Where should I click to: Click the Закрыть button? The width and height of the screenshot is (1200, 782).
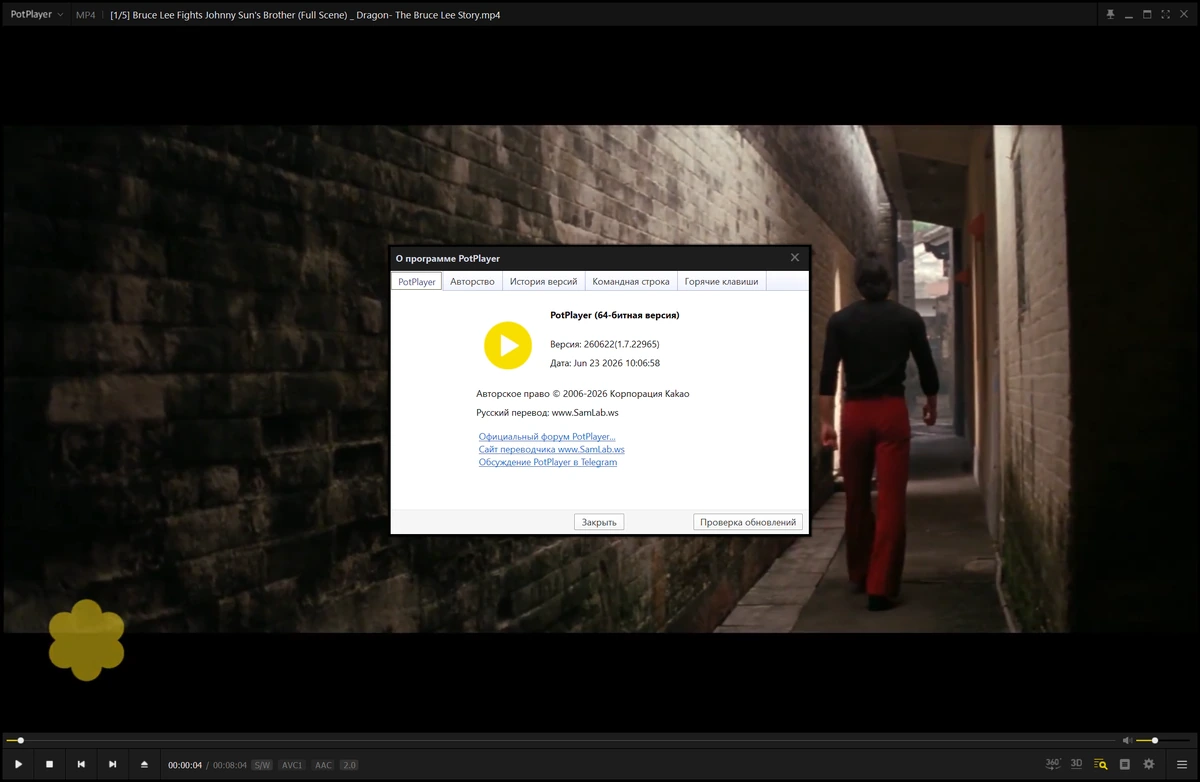pos(599,522)
